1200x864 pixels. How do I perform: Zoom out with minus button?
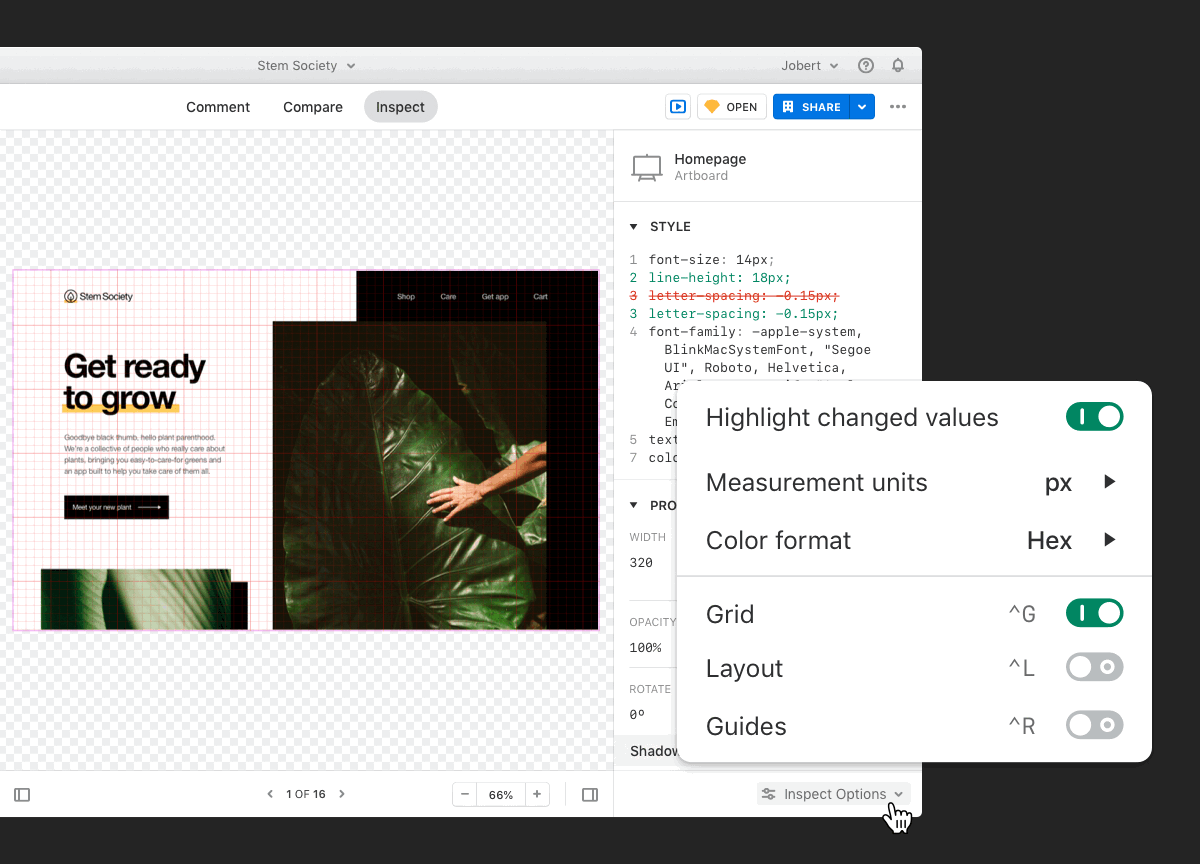click(464, 795)
